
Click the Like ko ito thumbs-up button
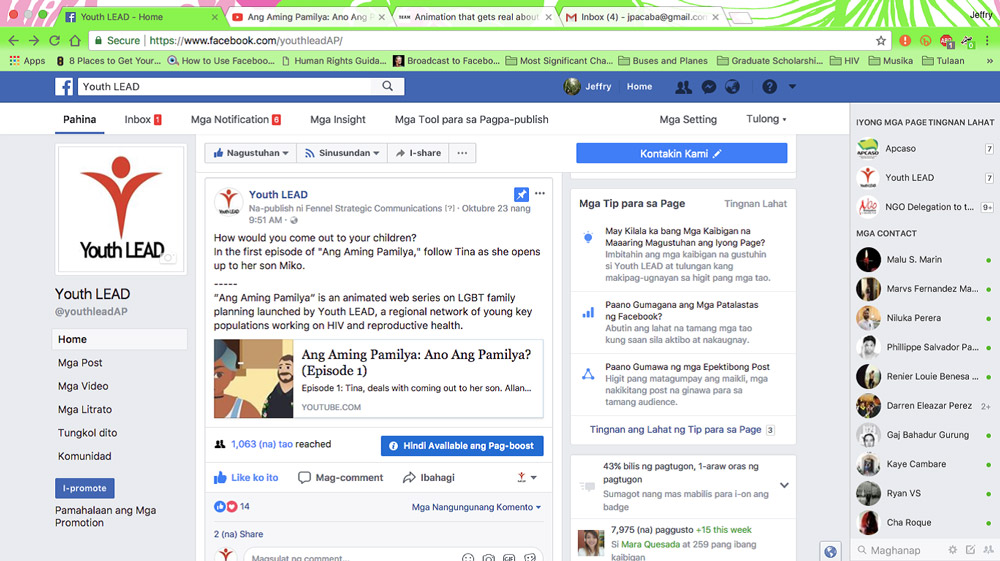pos(246,477)
